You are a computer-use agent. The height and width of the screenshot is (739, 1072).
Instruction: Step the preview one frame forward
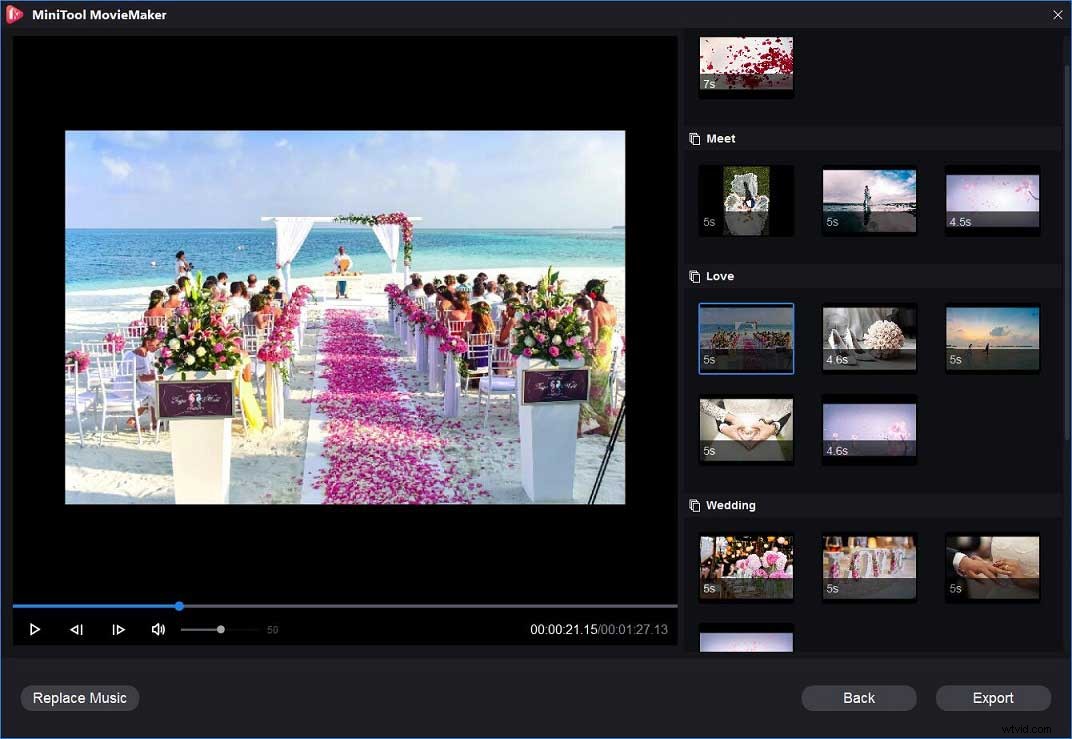point(119,629)
